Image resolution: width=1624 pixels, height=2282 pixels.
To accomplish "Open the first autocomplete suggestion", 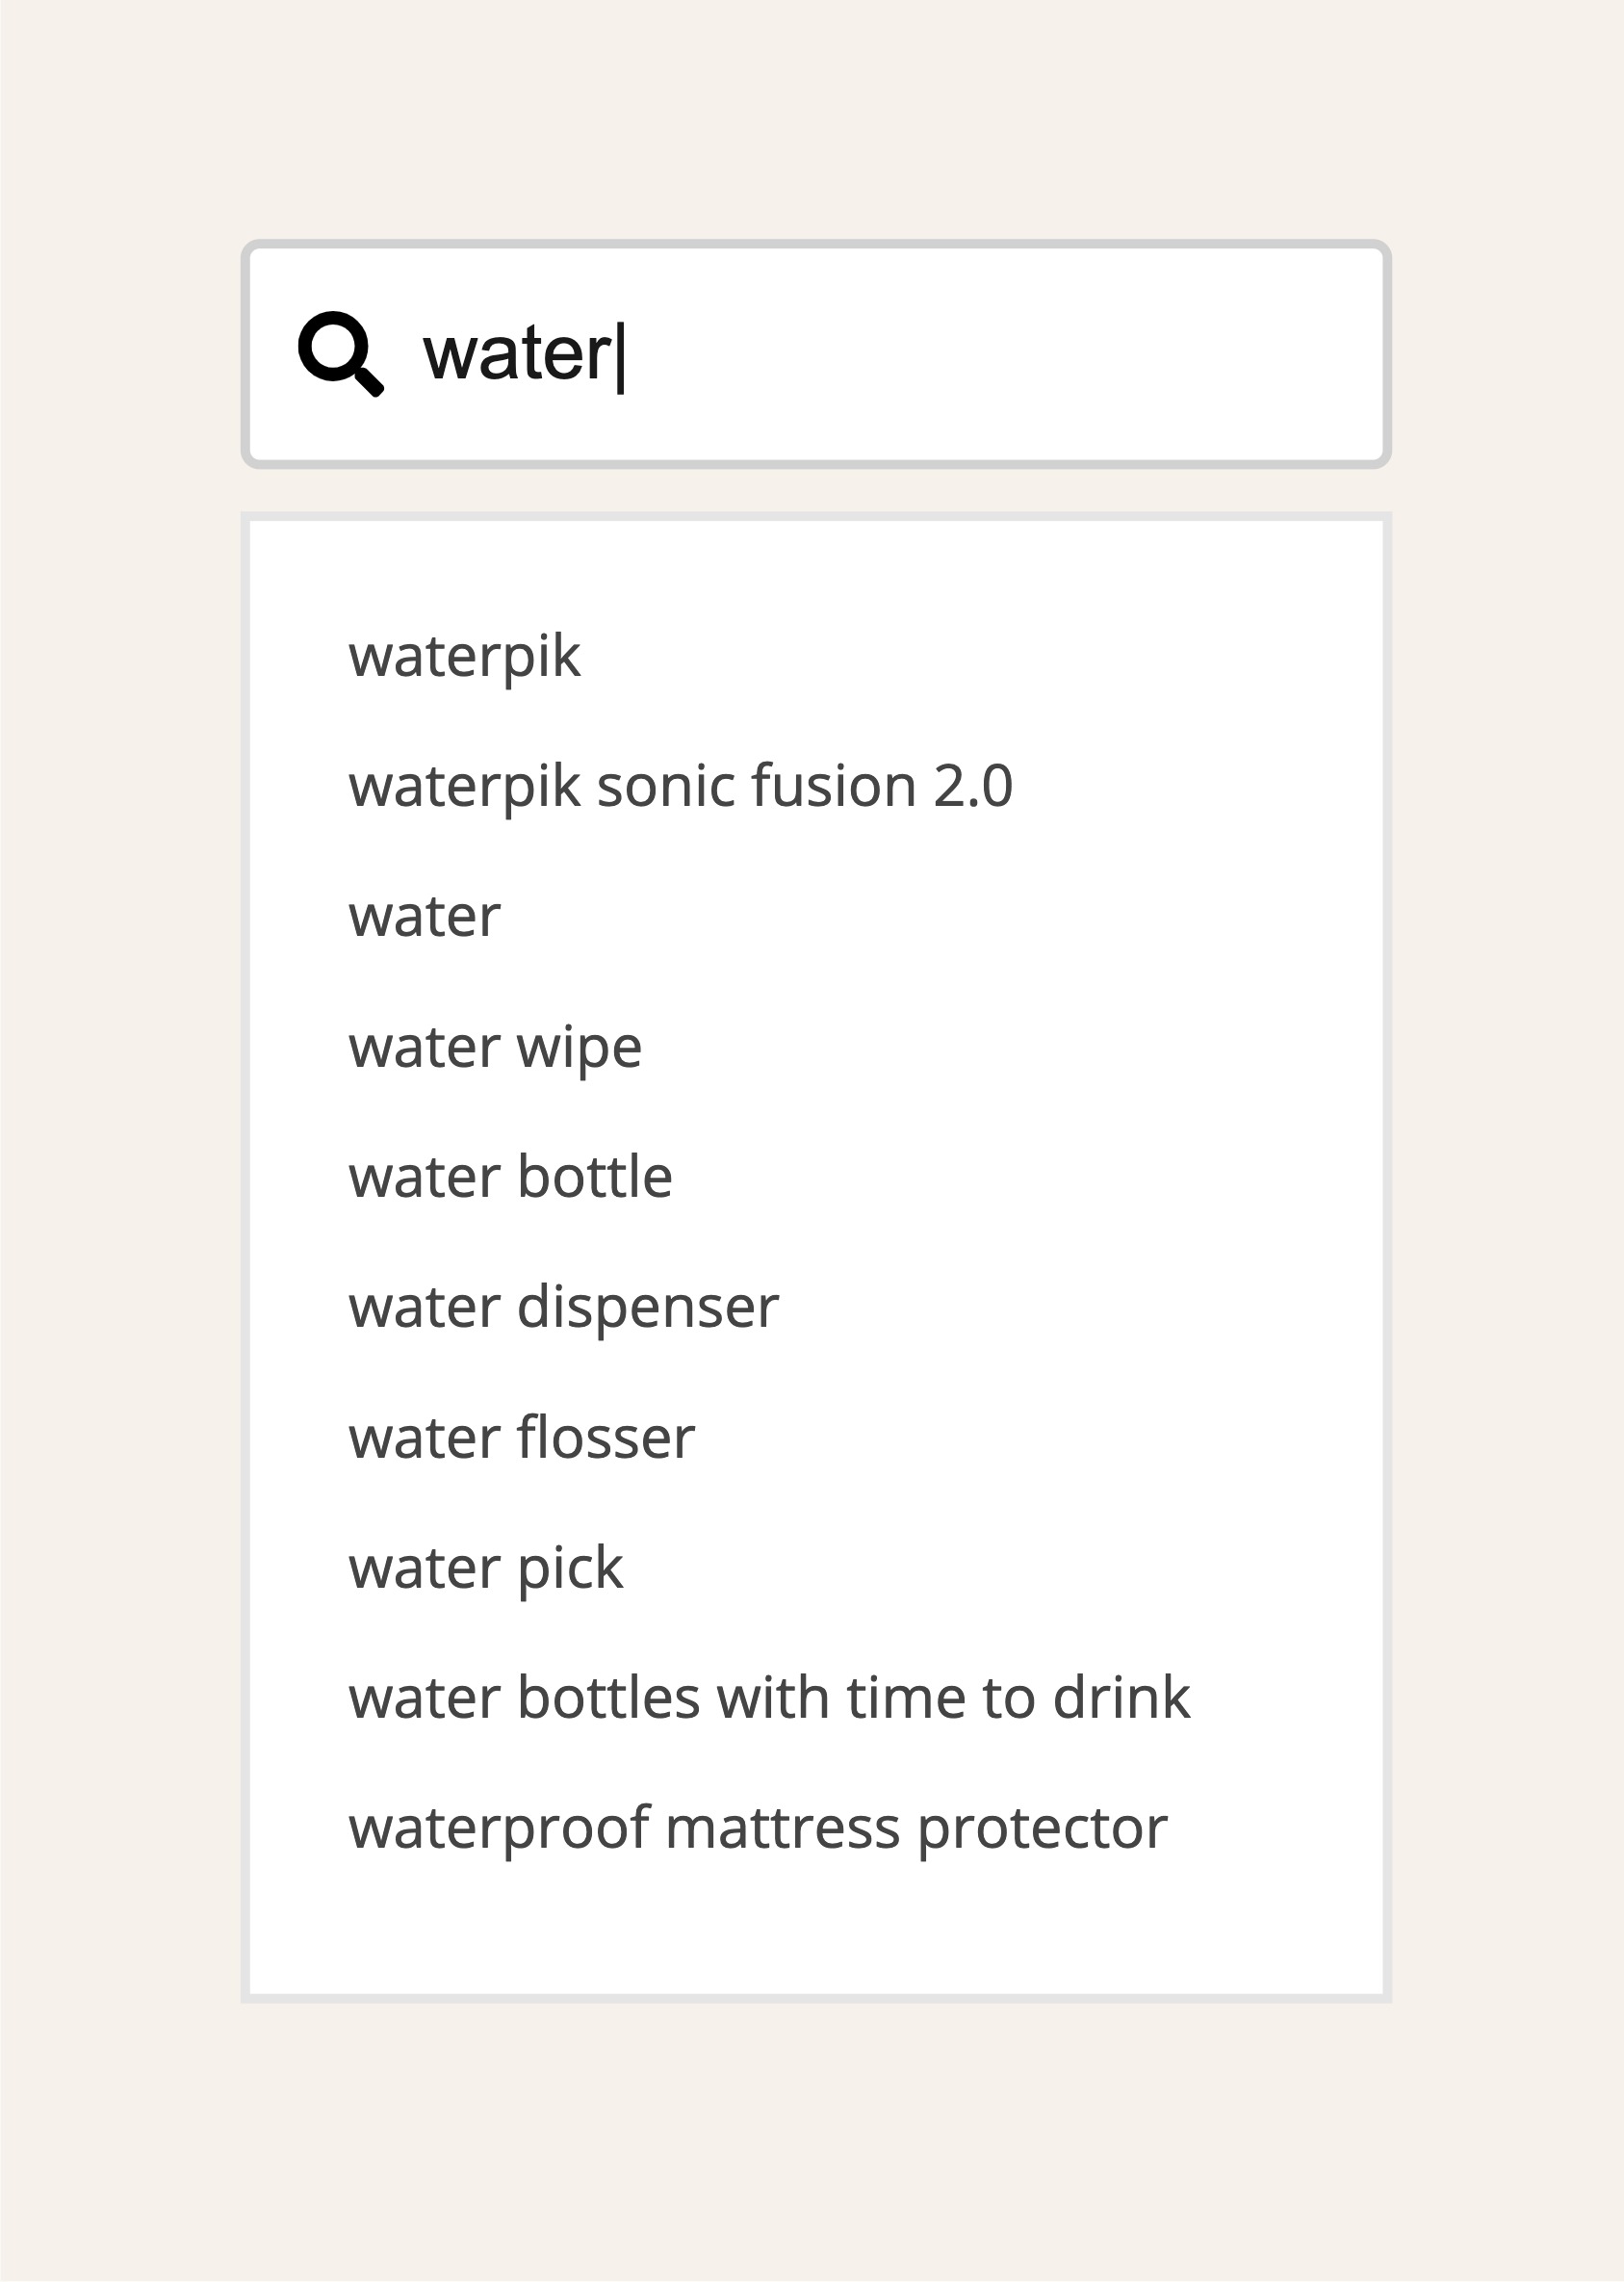I will point(464,657).
